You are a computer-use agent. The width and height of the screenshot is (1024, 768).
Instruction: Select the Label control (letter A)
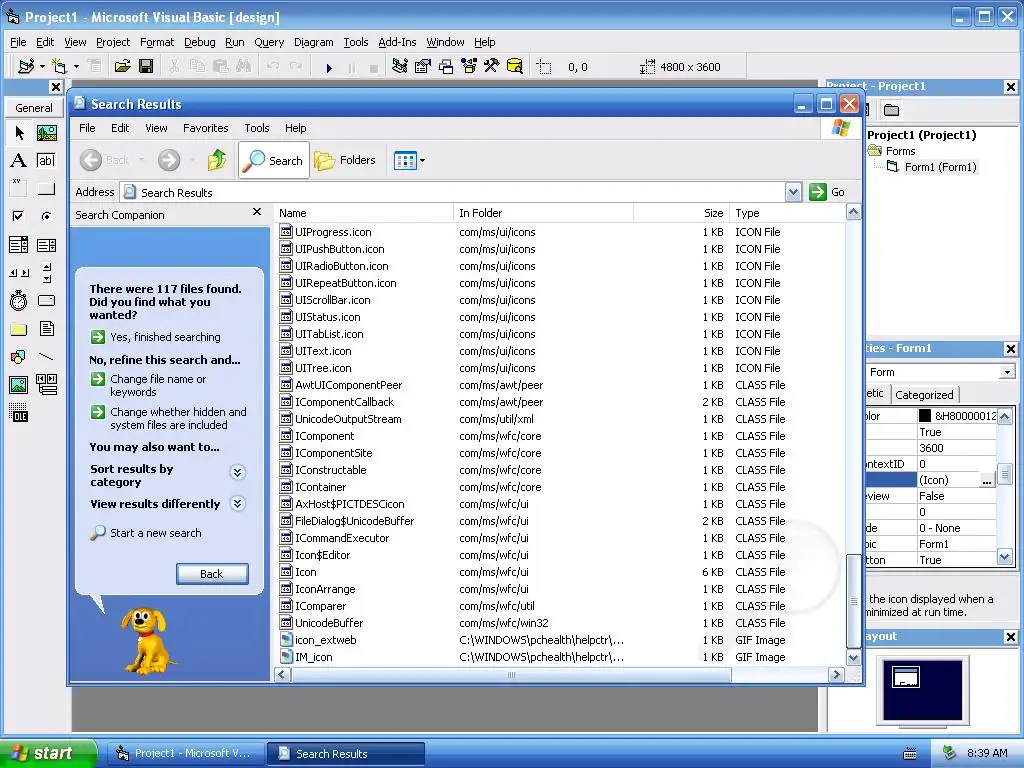19,161
